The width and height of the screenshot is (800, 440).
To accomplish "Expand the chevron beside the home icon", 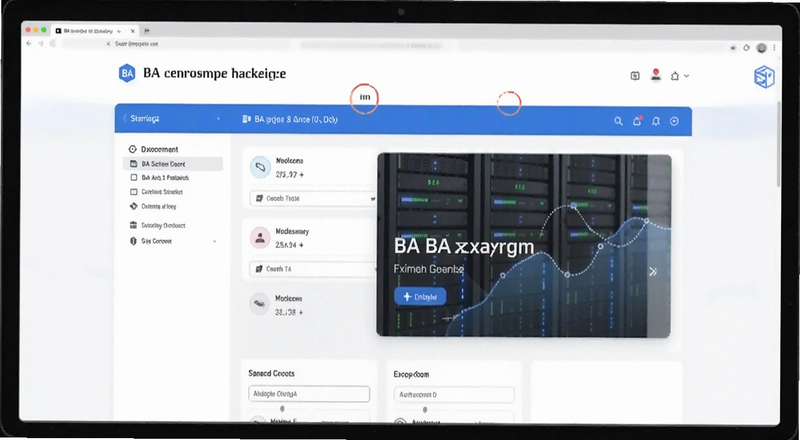I will point(686,76).
